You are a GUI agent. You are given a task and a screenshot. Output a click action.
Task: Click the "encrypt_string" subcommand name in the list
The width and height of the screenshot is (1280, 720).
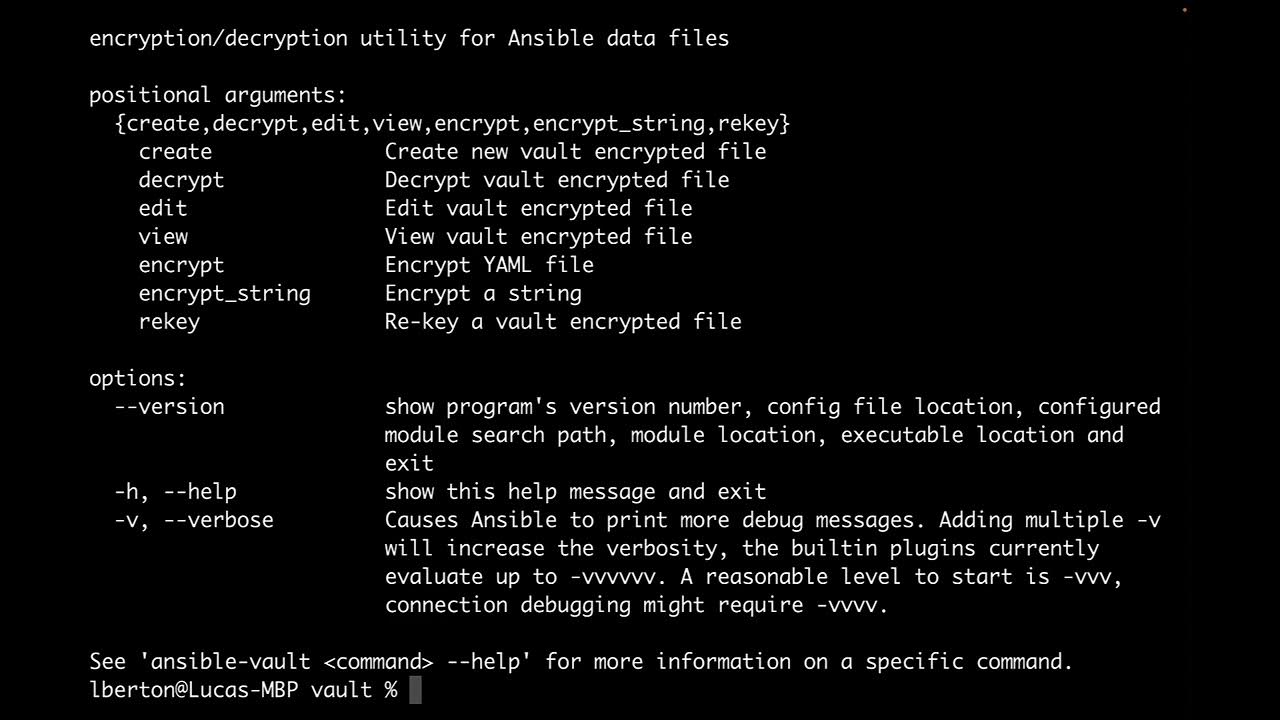coord(224,293)
